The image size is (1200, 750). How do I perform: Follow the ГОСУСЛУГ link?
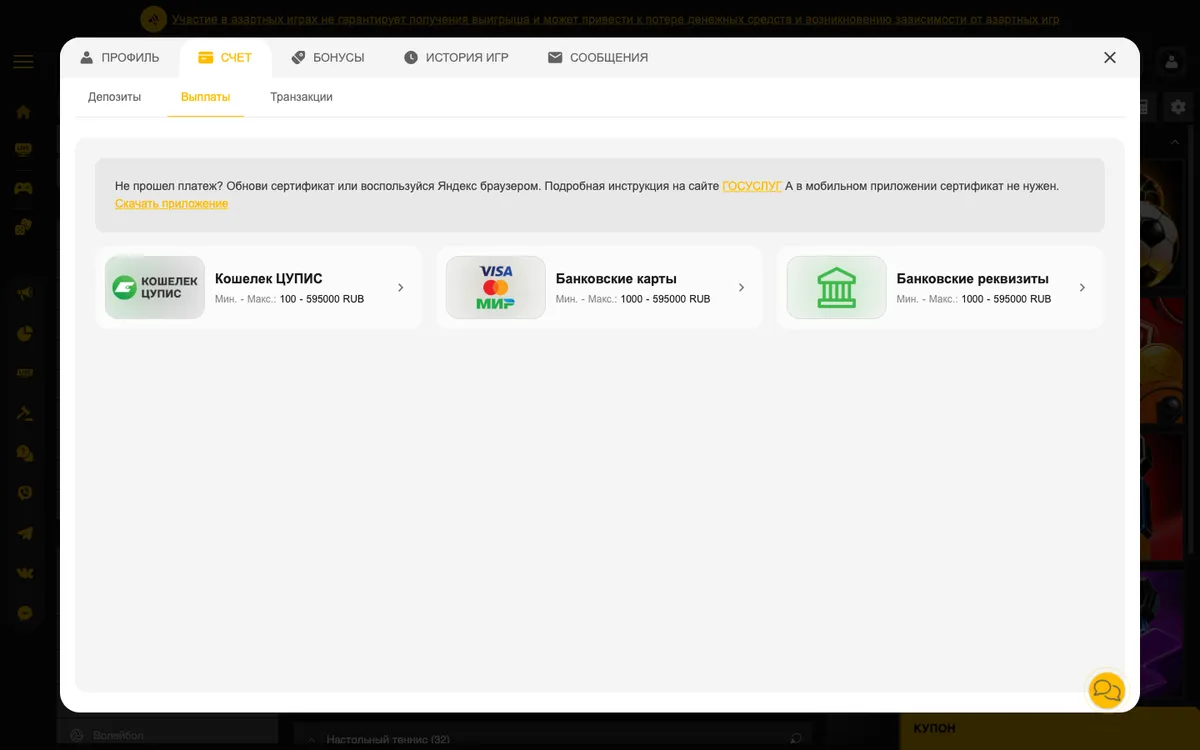(752, 186)
